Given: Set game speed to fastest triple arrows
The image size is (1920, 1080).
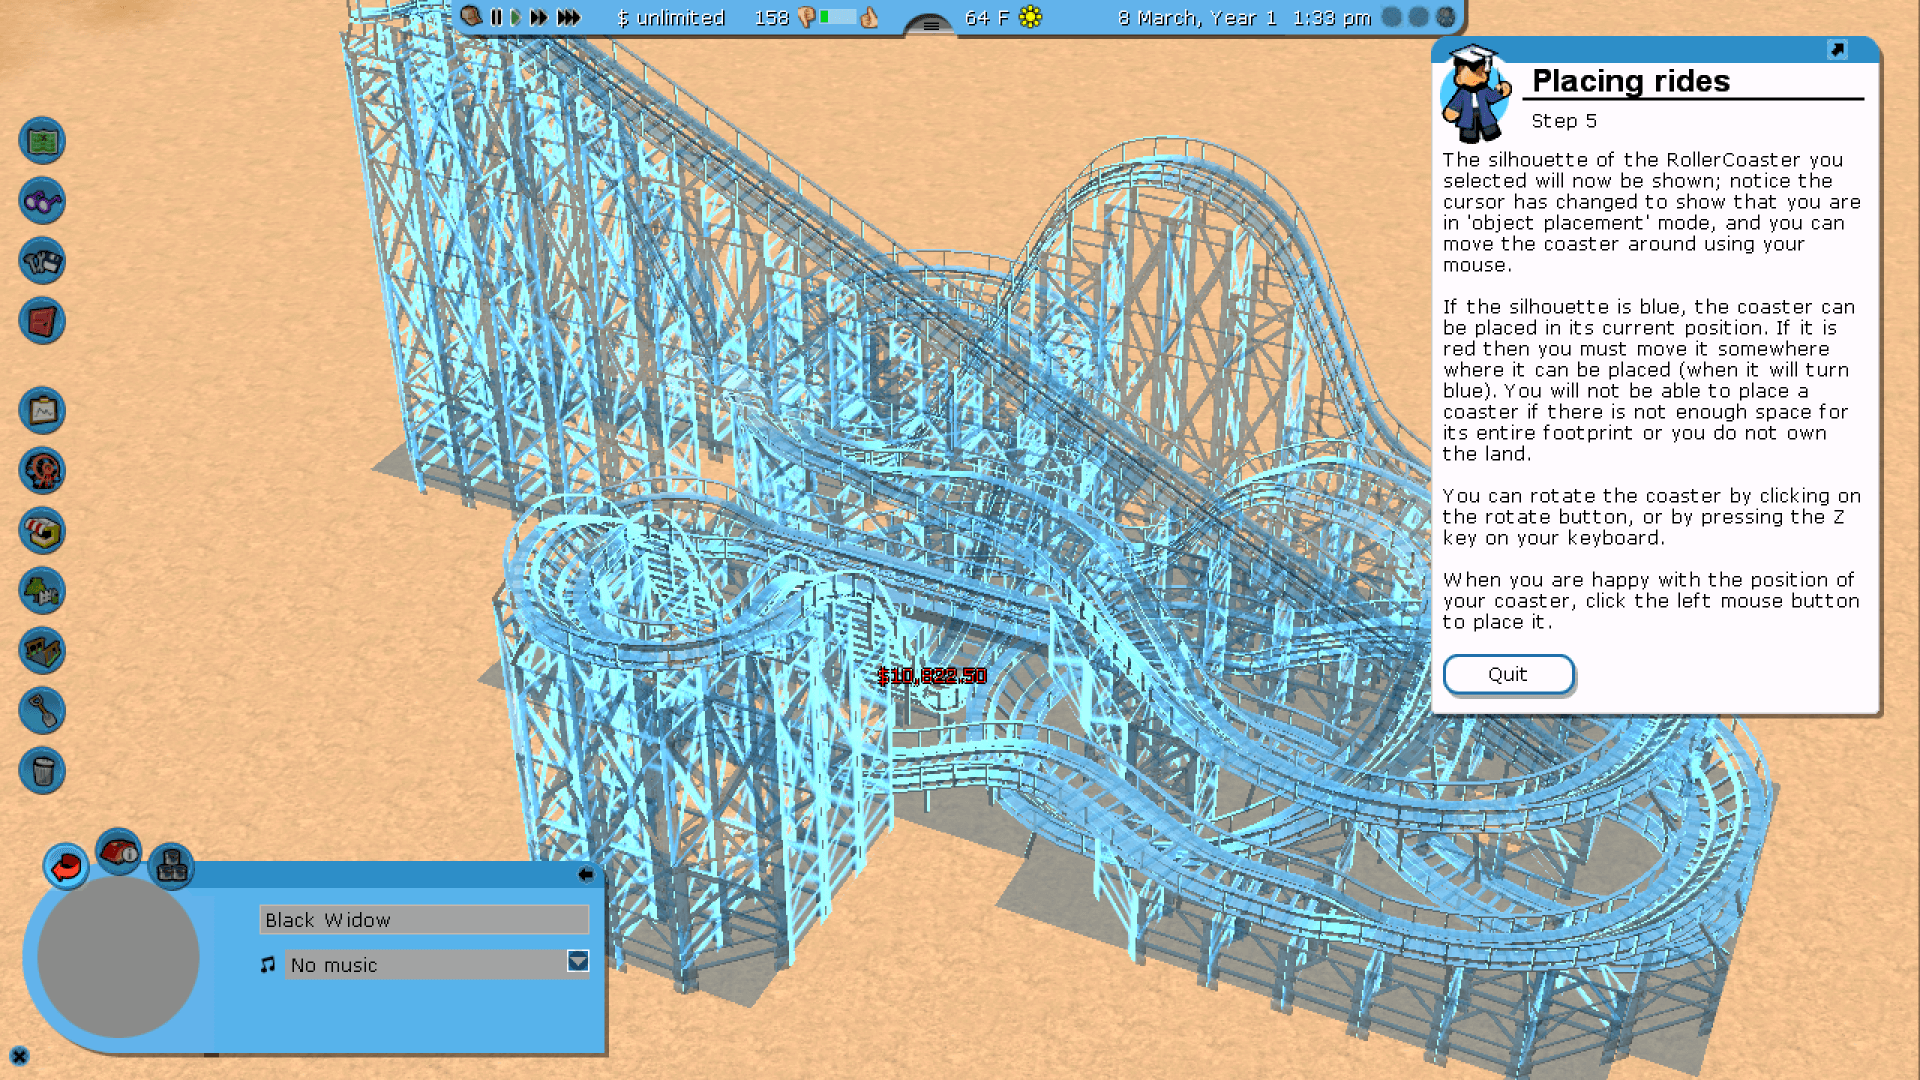Looking at the screenshot, I should point(568,17).
